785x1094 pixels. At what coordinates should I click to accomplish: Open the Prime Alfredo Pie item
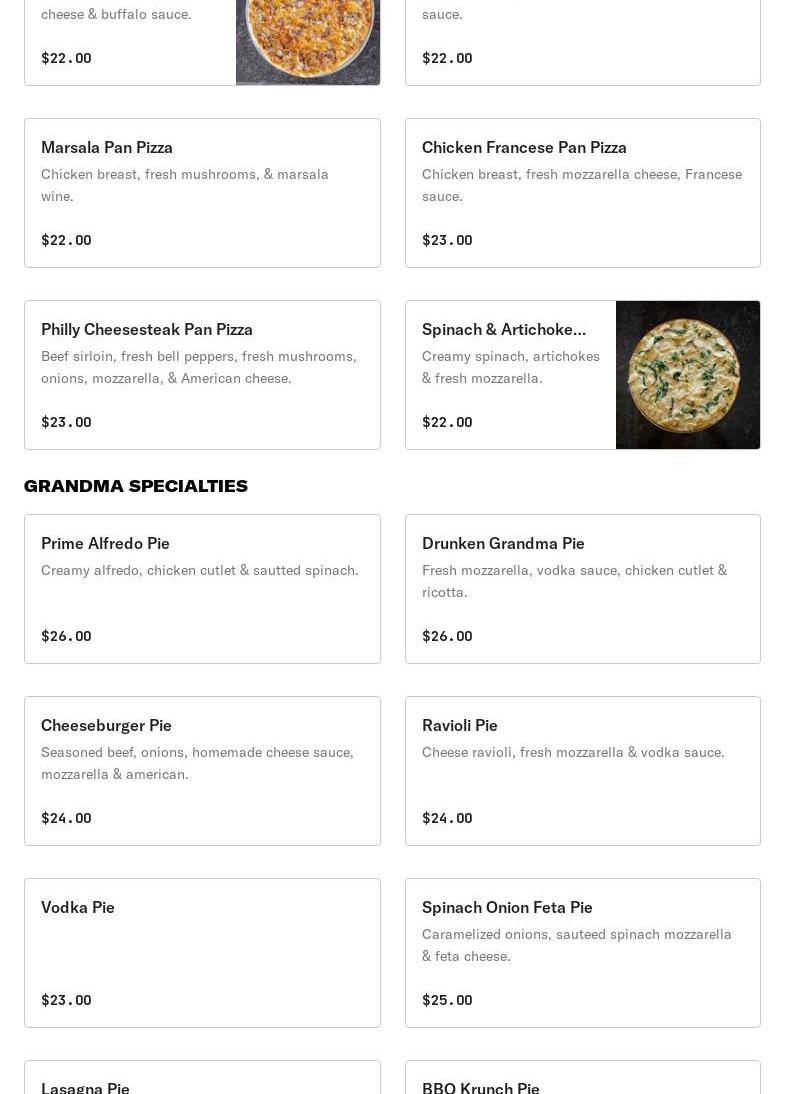coord(202,589)
